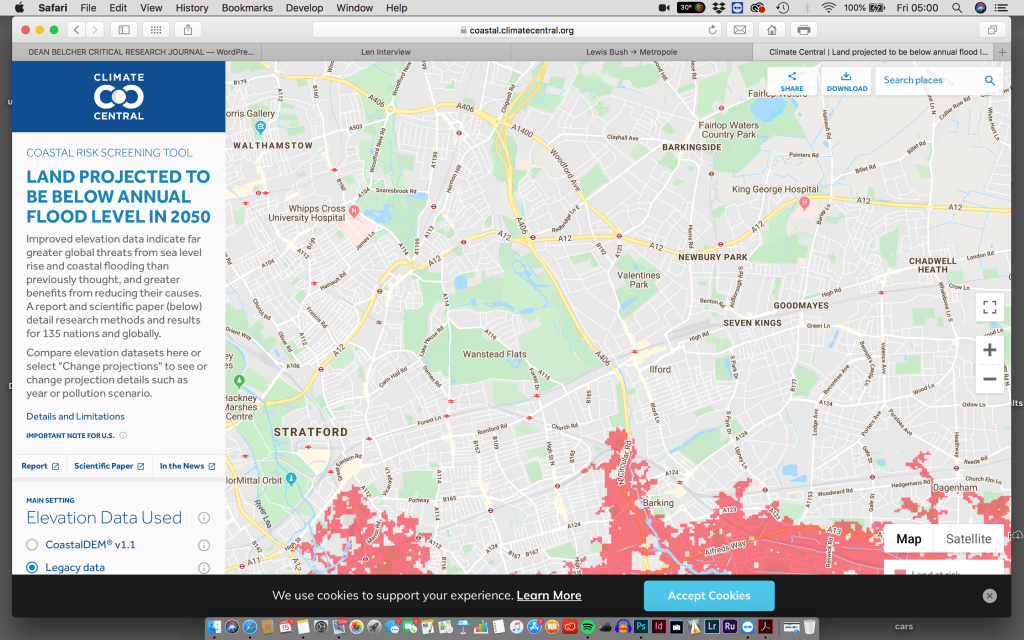Screen dimensions: 1024x640
Task: Toggle fullscreen map view
Action: pyautogui.click(x=989, y=307)
